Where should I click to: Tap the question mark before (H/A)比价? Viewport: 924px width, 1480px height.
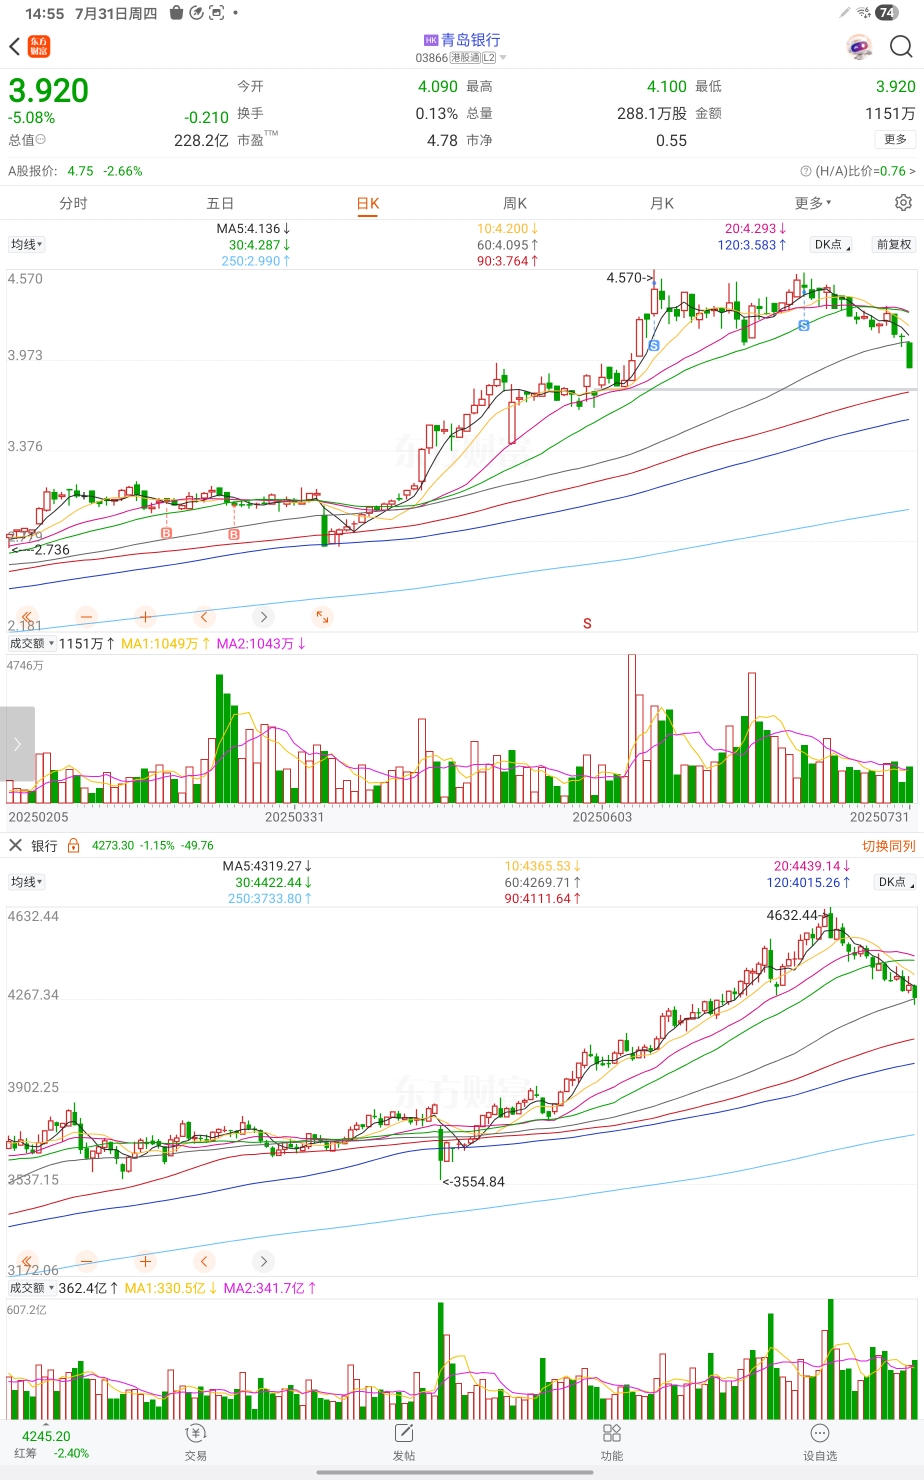click(x=805, y=172)
